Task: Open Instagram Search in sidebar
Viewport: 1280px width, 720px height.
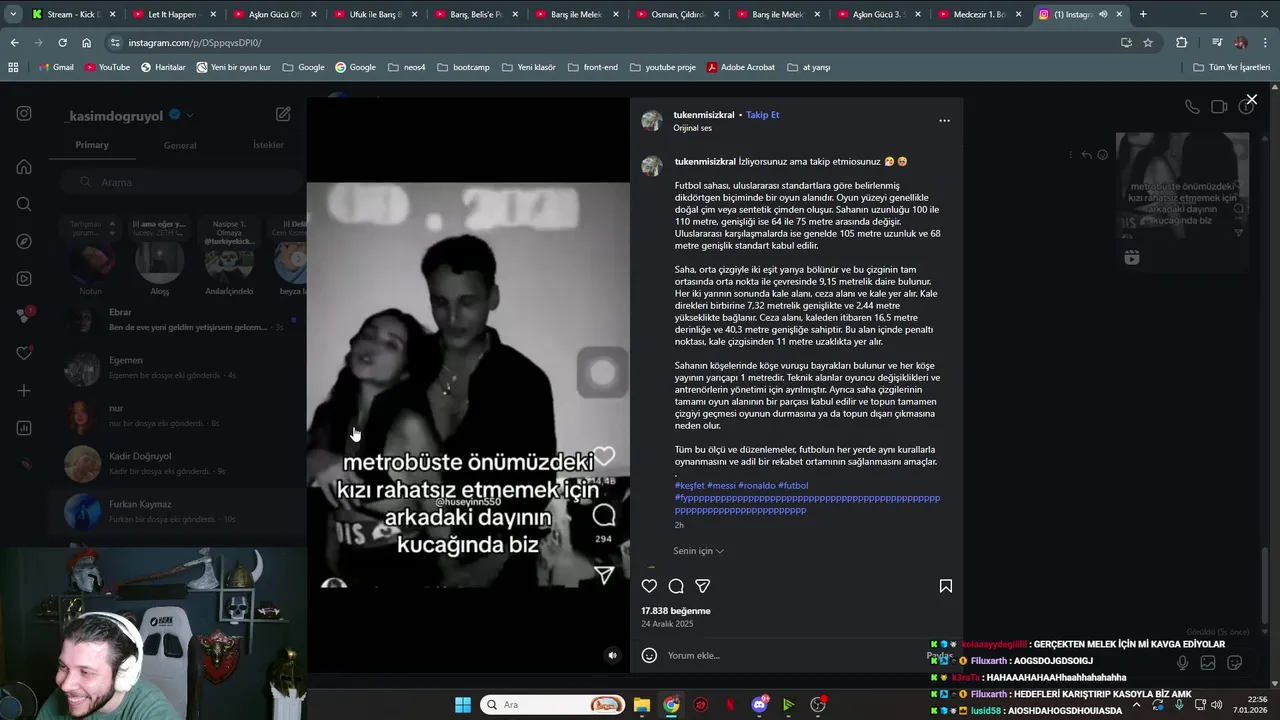Action: click(24, 204)
